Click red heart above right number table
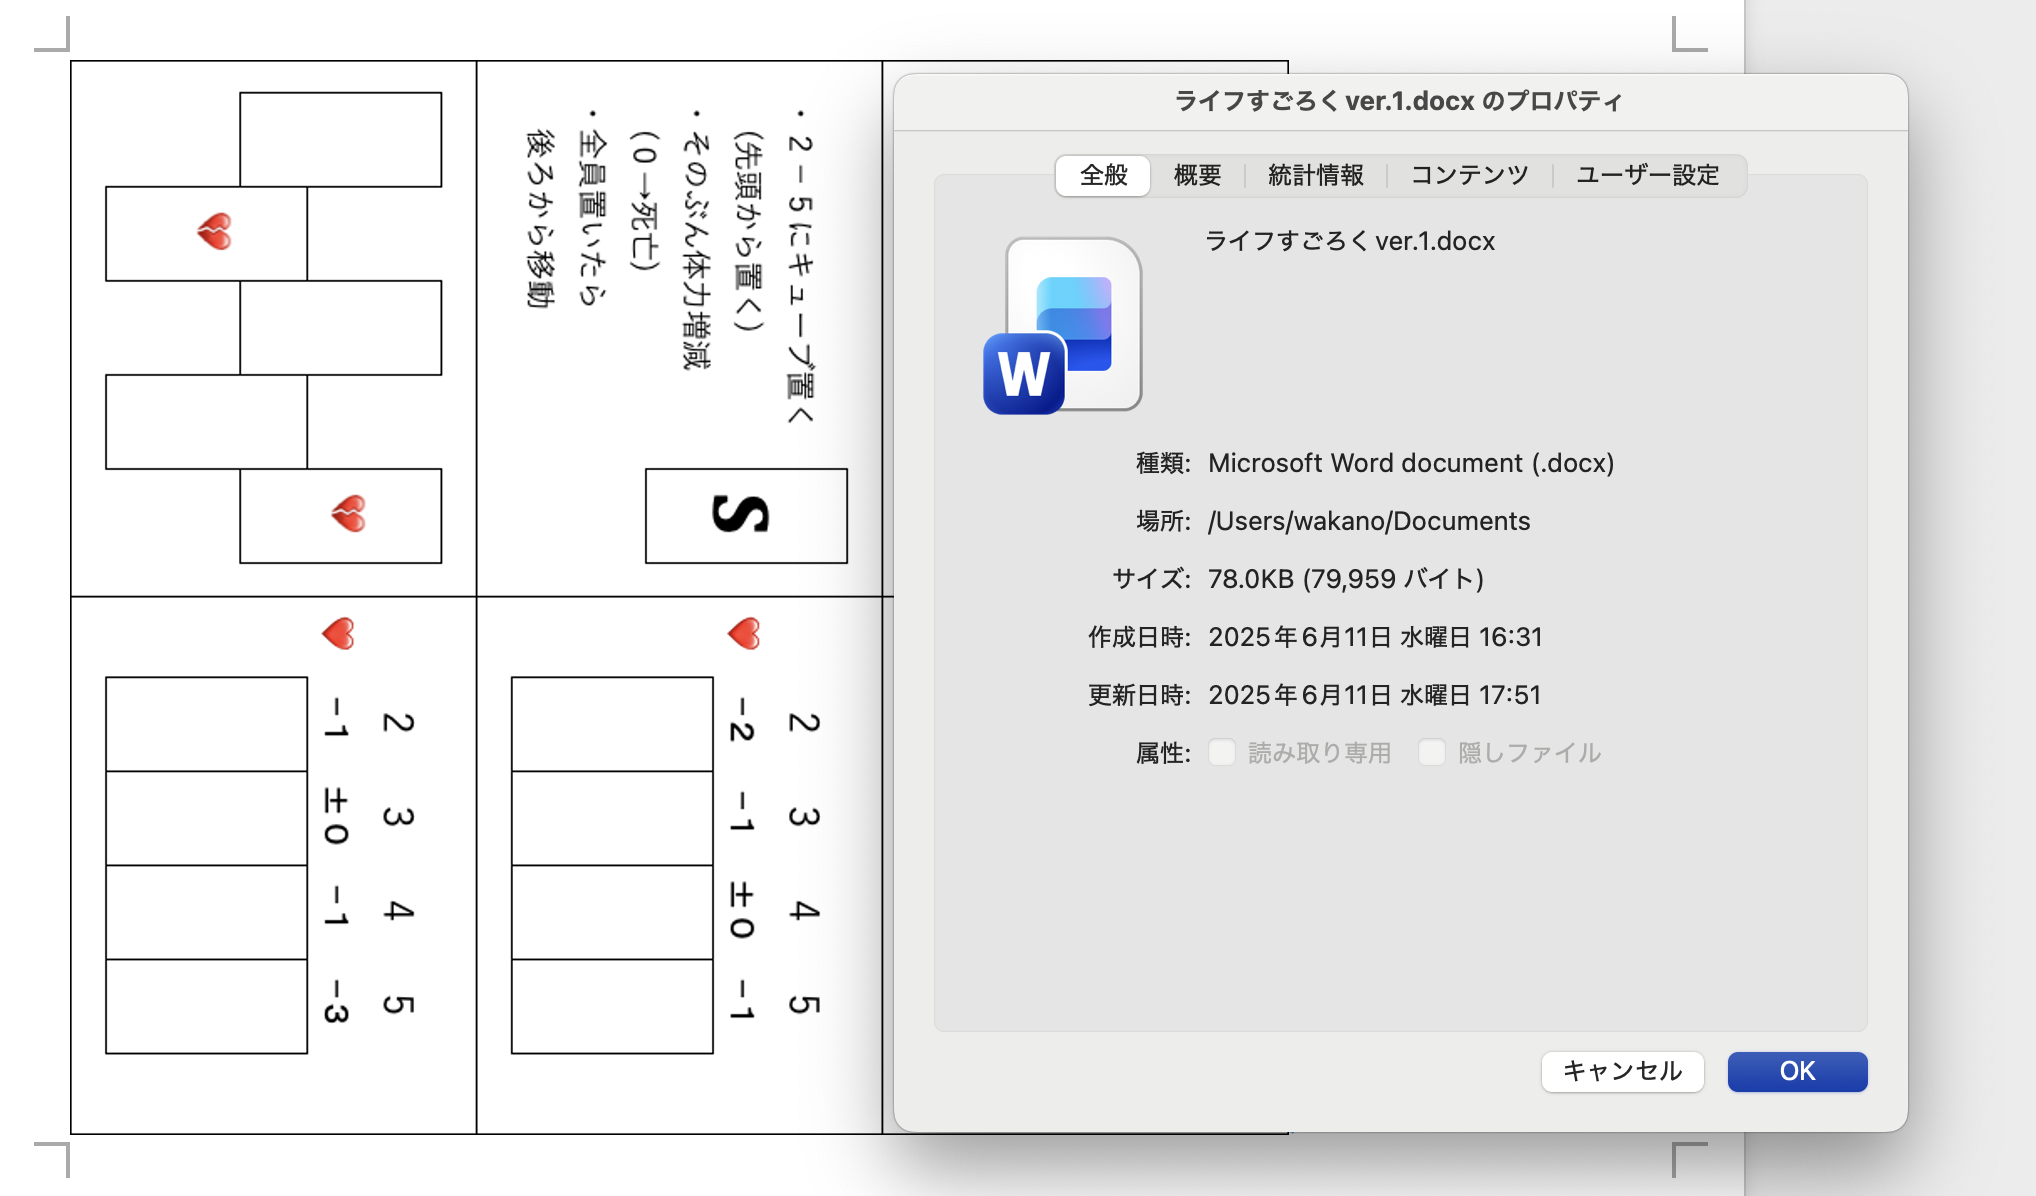2036x1196 pixels. click(744, 633)
